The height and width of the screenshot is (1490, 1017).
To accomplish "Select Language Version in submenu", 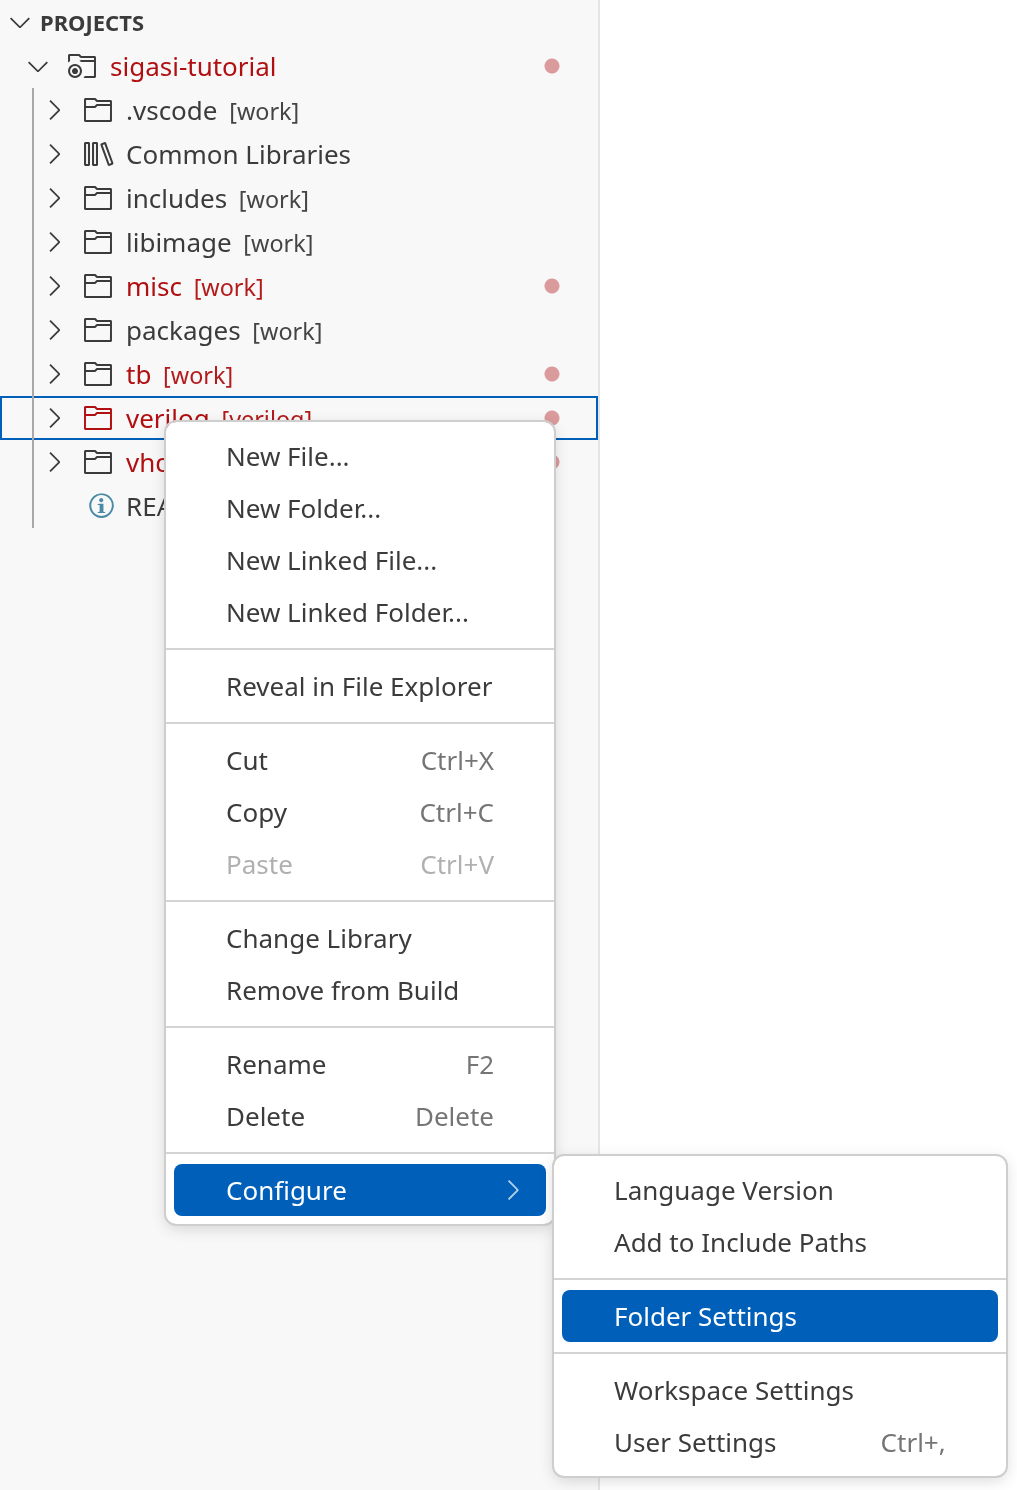I will [x=723, y=1191].
